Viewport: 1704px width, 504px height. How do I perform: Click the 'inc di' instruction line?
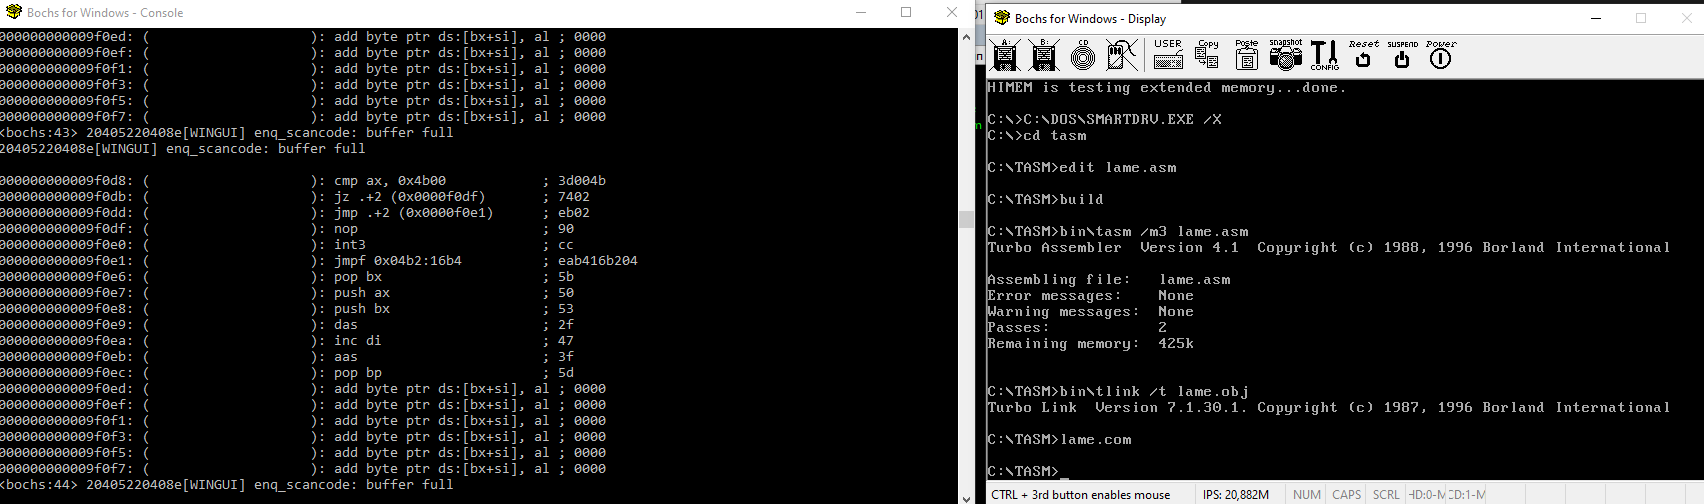click(287, 341)
